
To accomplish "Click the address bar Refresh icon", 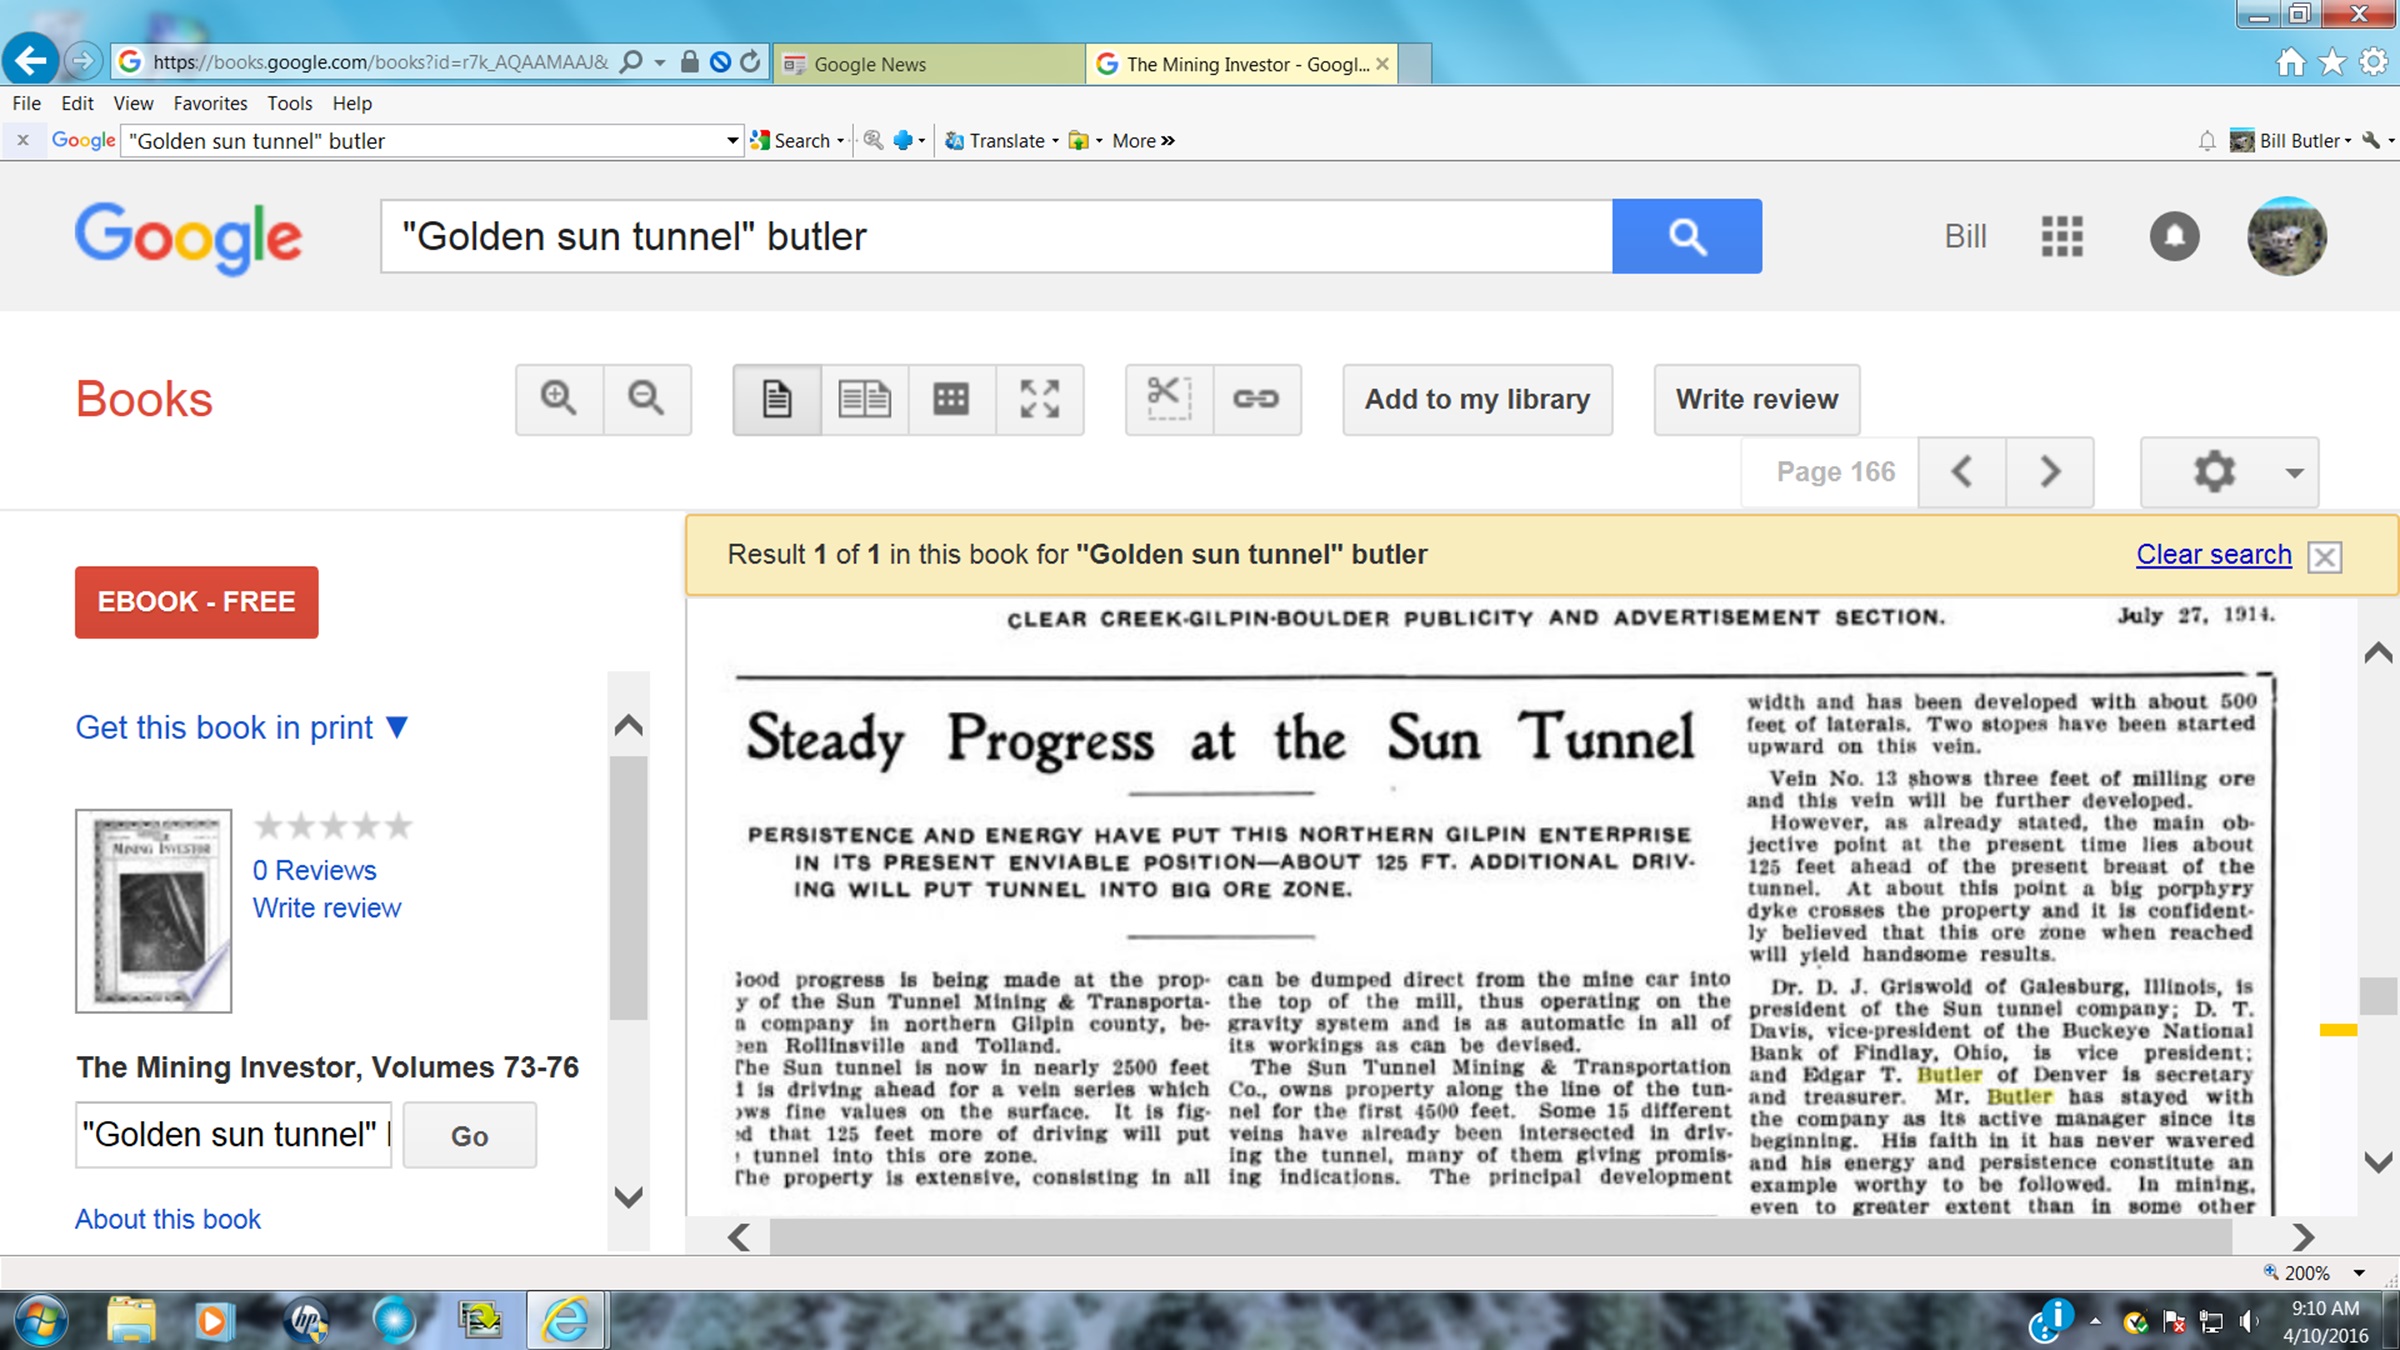I will tap(750, 62).
